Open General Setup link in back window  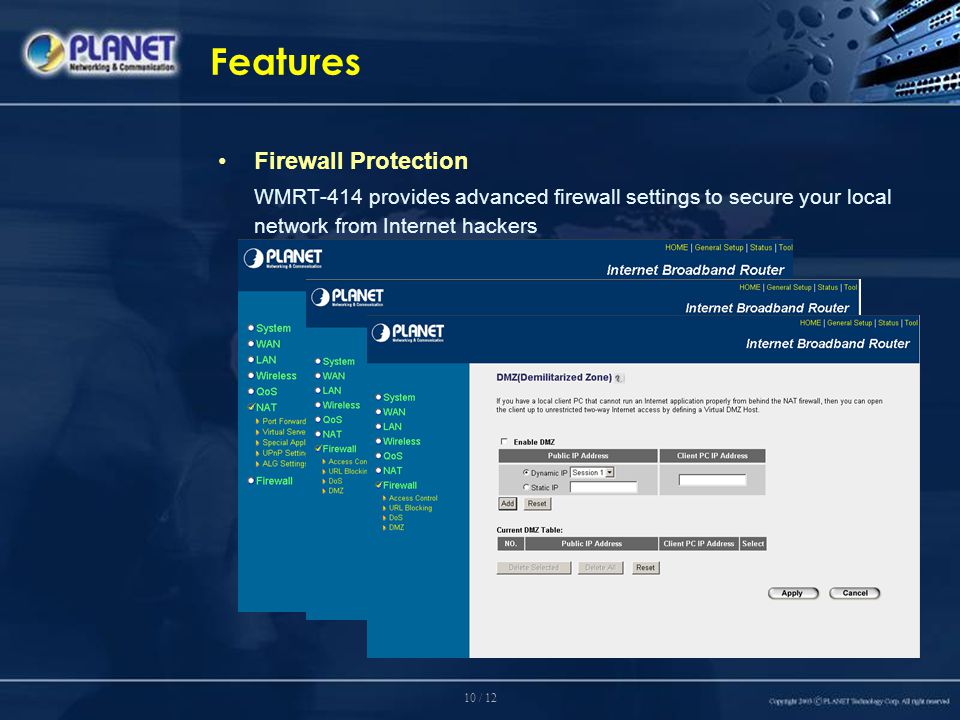tap(719, 247)
